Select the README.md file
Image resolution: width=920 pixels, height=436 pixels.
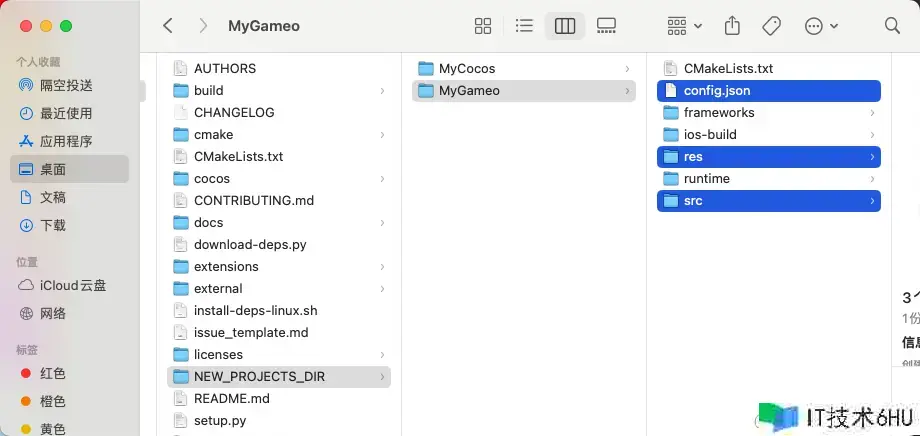point(279,398)
